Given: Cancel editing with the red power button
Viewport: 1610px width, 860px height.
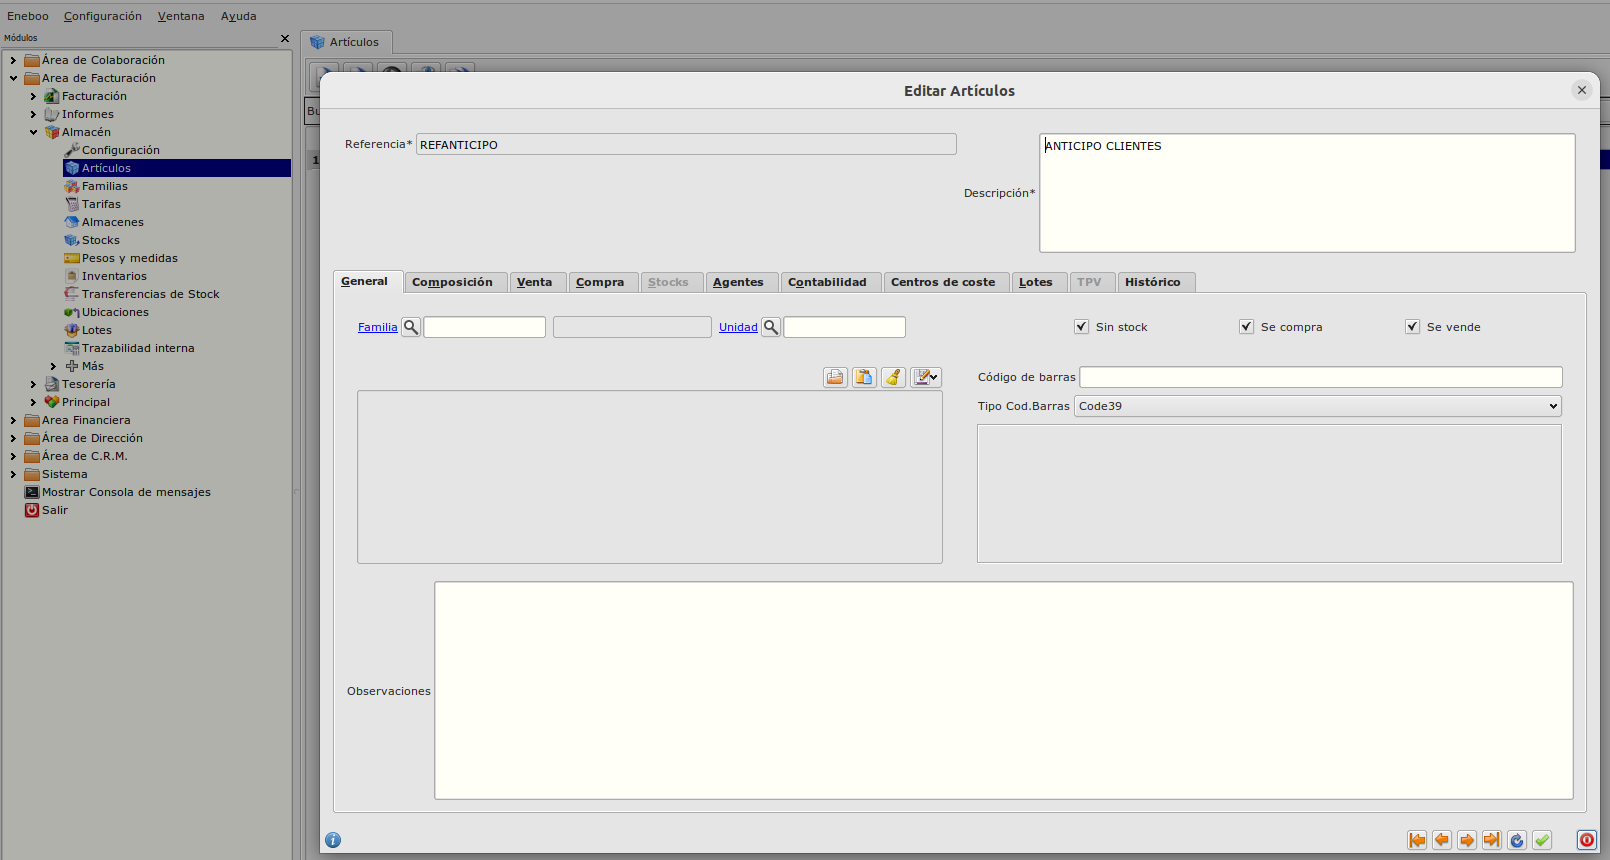Looking at the screenshot, I should pos(1587,840).
